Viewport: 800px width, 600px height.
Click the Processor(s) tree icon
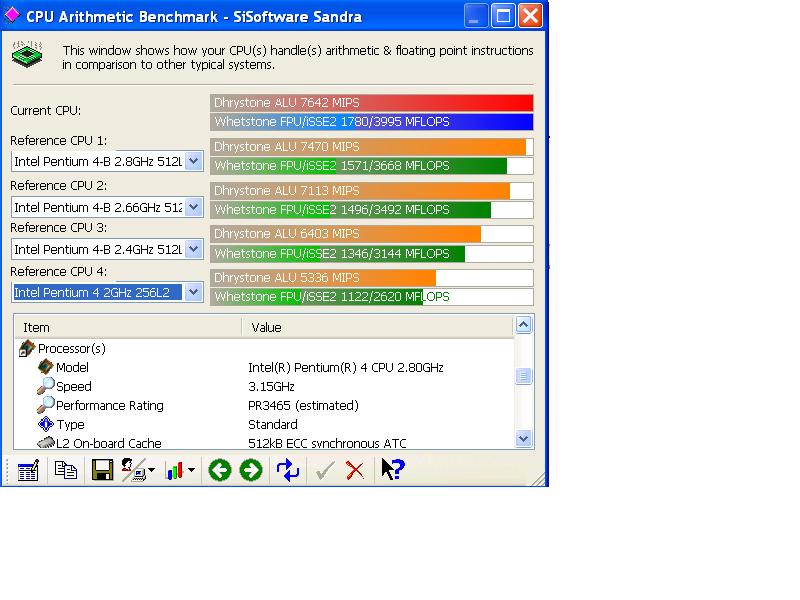27,348
